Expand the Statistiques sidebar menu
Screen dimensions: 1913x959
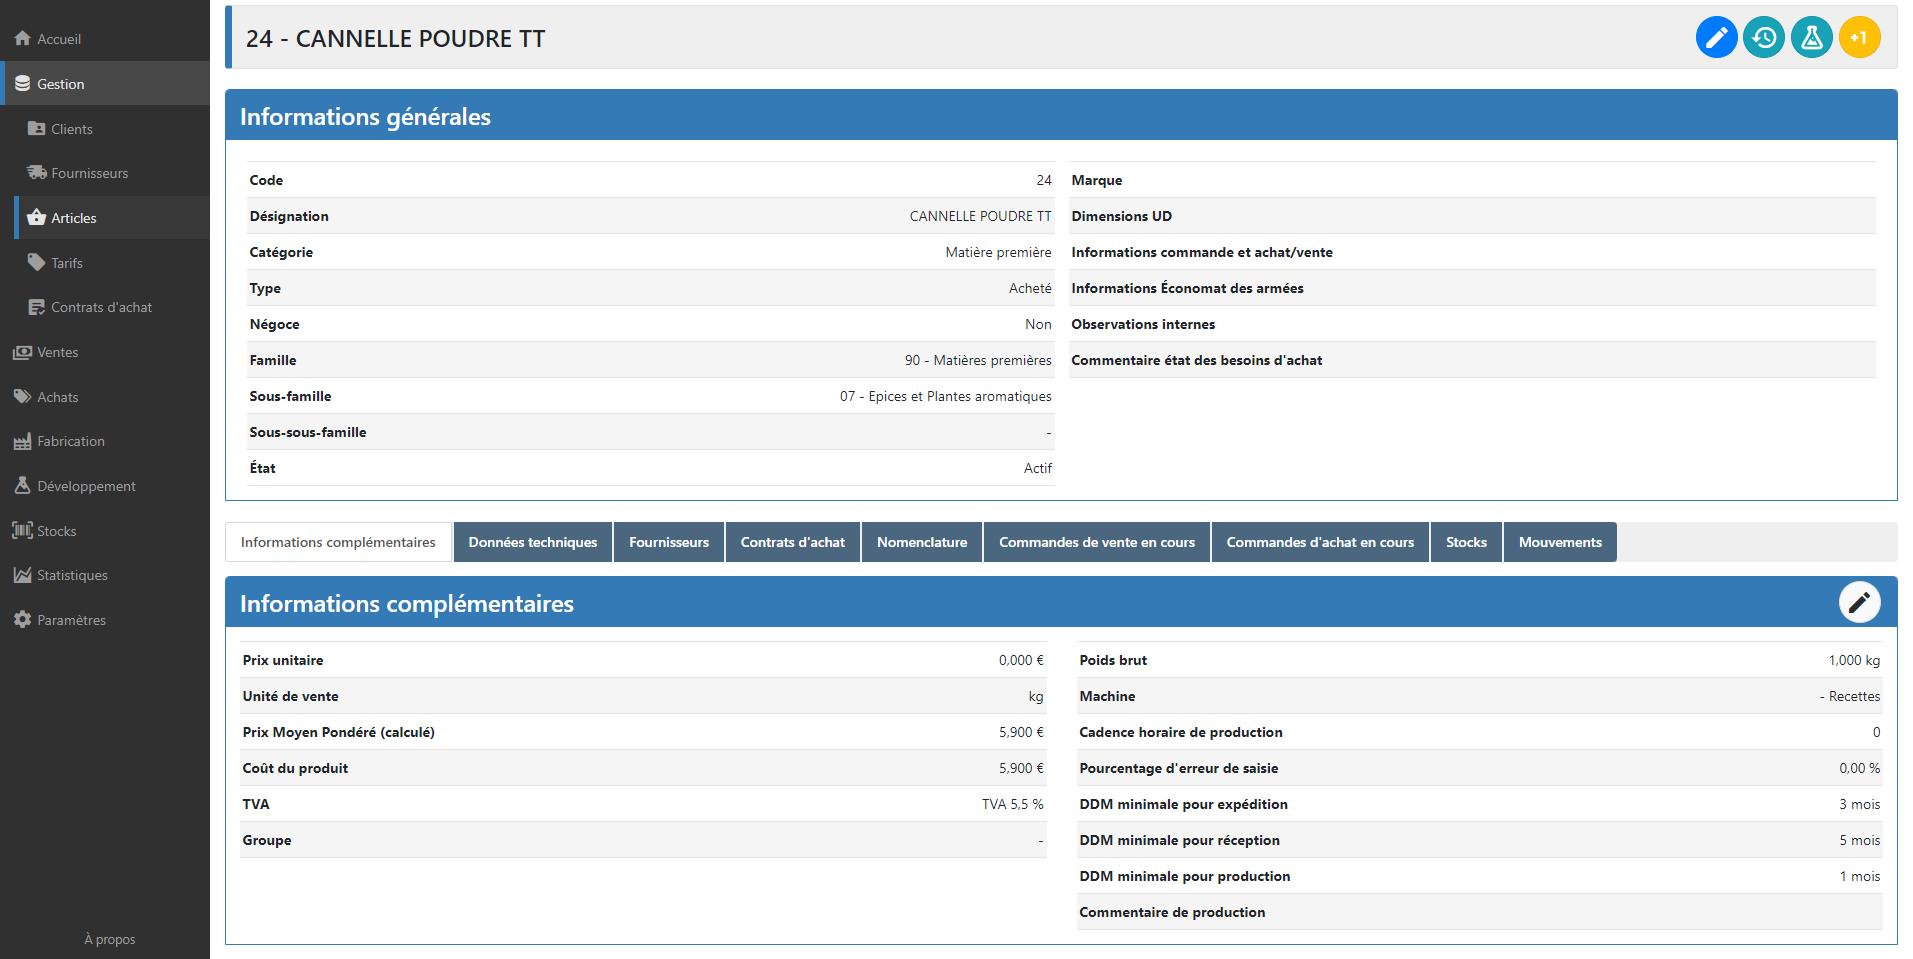105,575
